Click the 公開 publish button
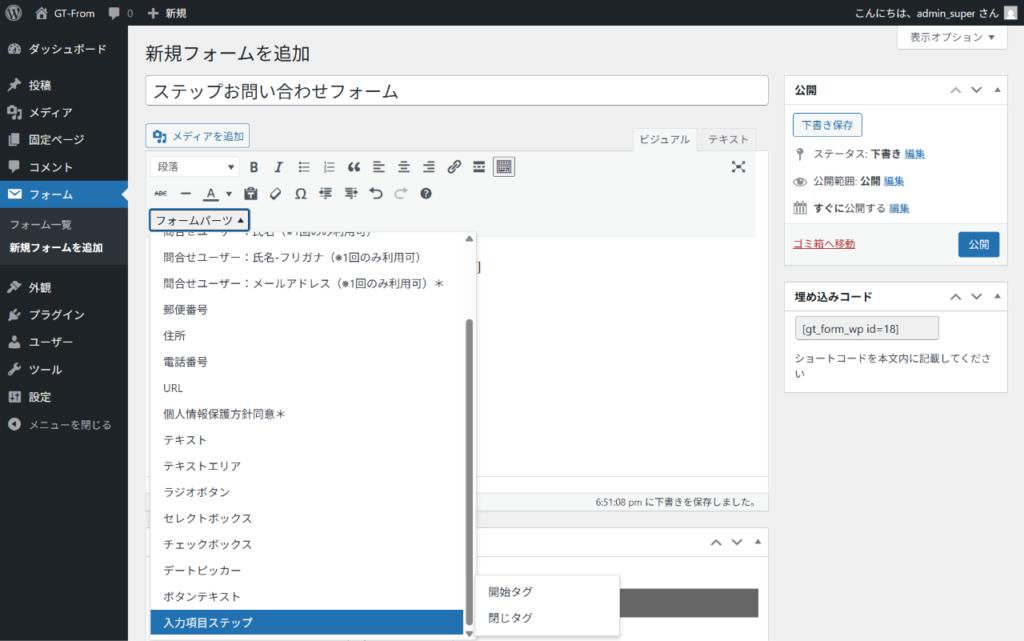Viewport: 1024px width, 641px height. coord(978,244)
